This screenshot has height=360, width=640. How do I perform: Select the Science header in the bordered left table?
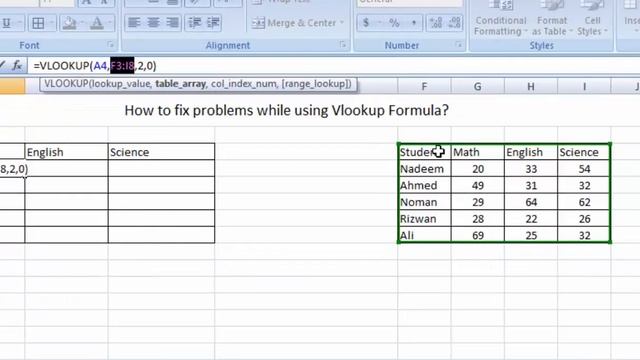click(x=161, y=152)
